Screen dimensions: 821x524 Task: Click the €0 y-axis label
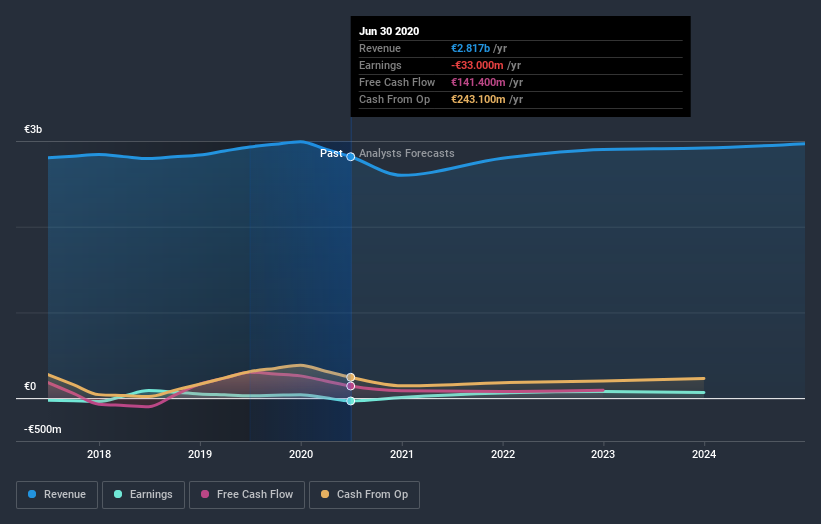(x=30, y=386)
